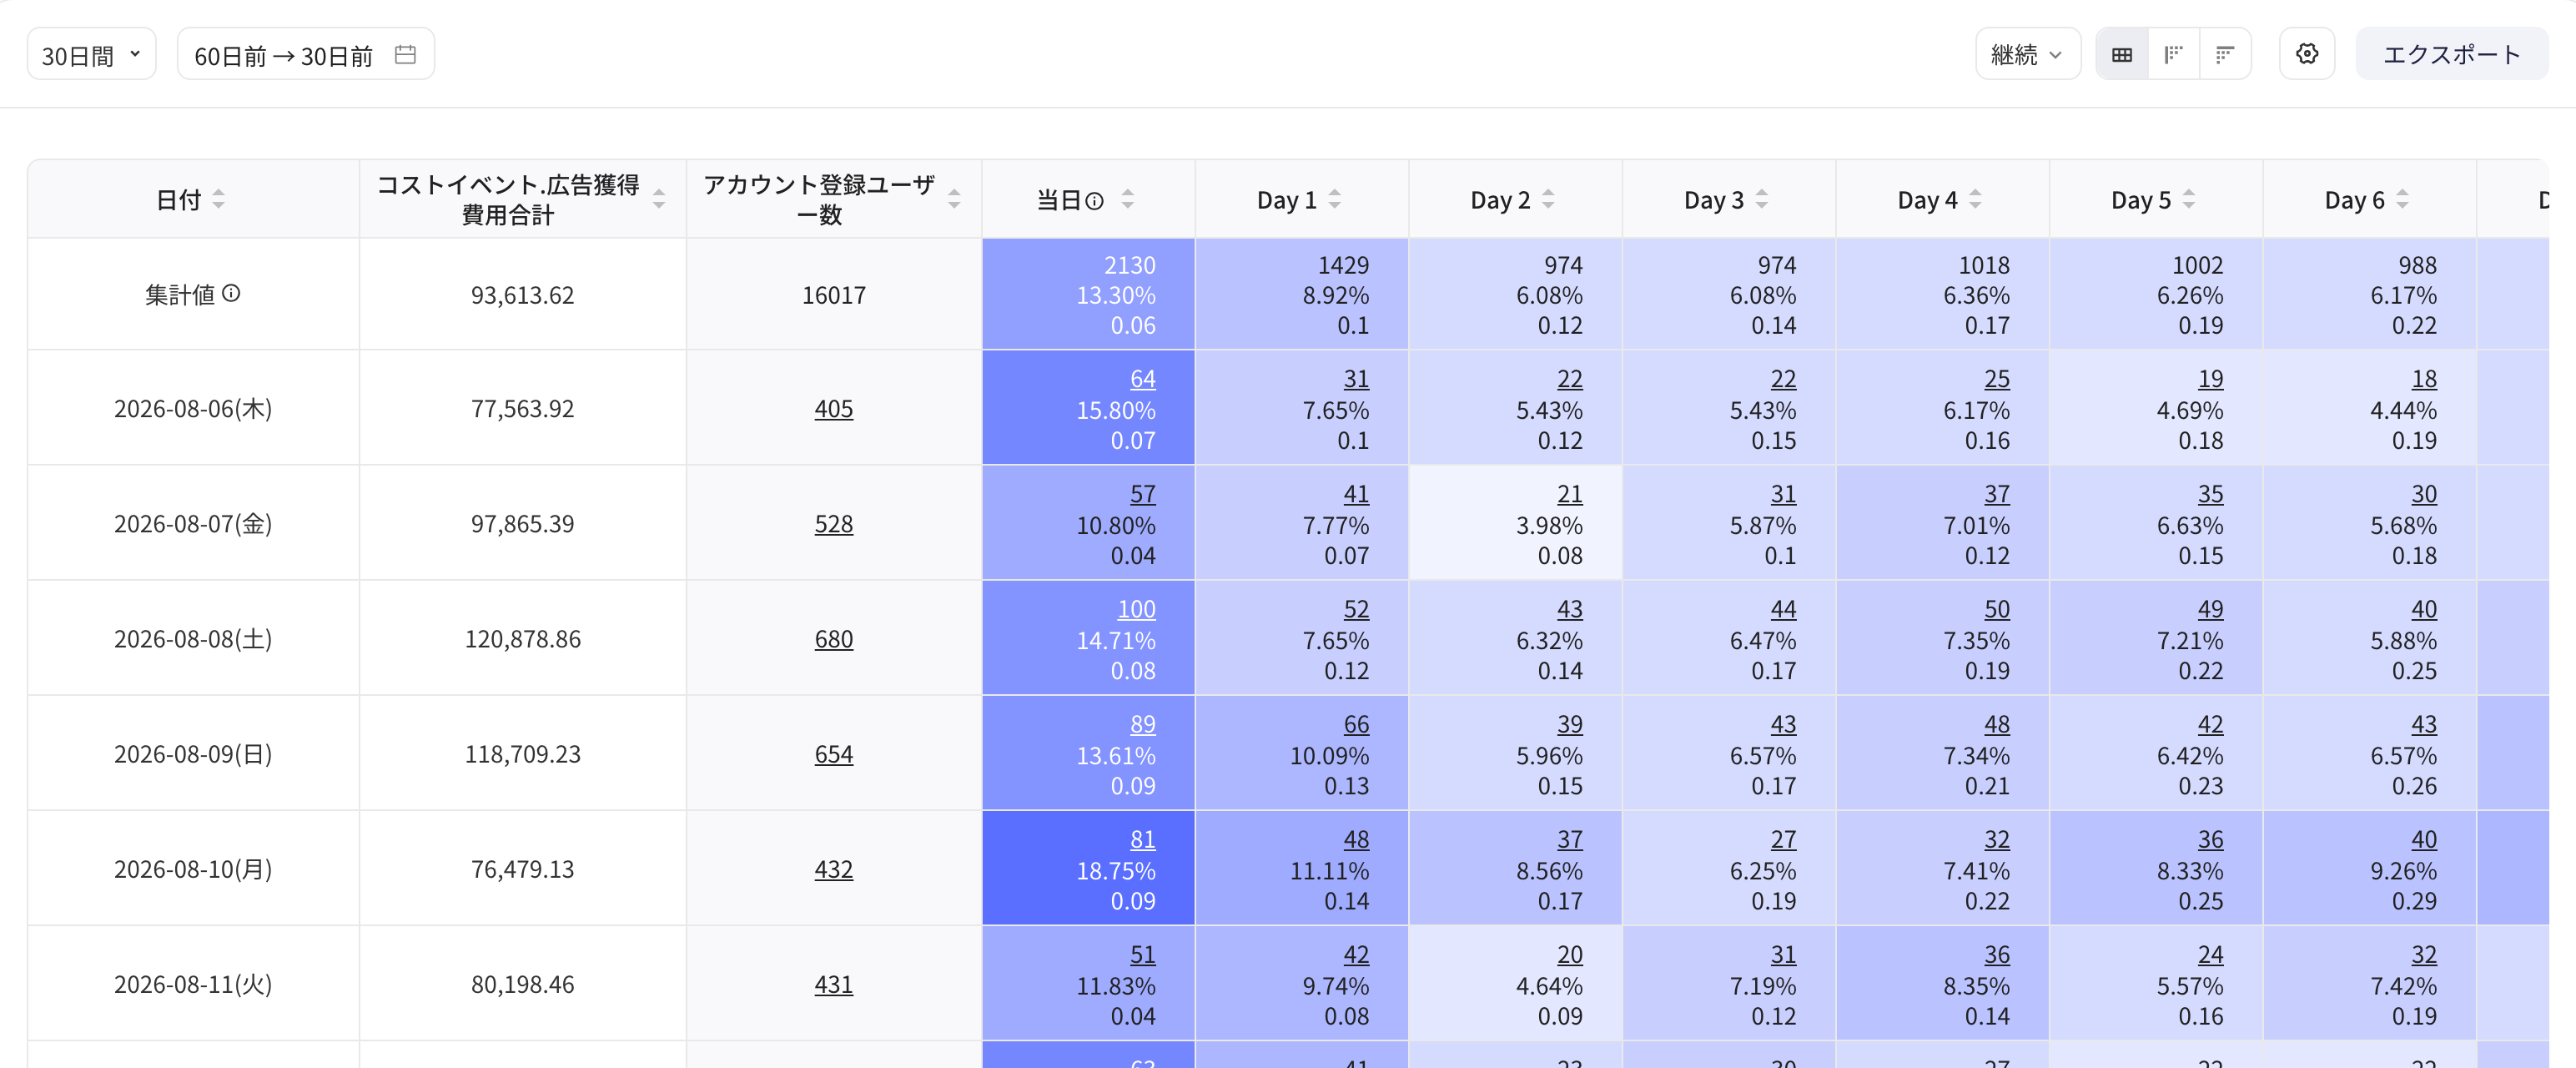Click Day 6 value 18 for 2026-08-06
The image size is (2576, 1068).
tap(2424, 379)
